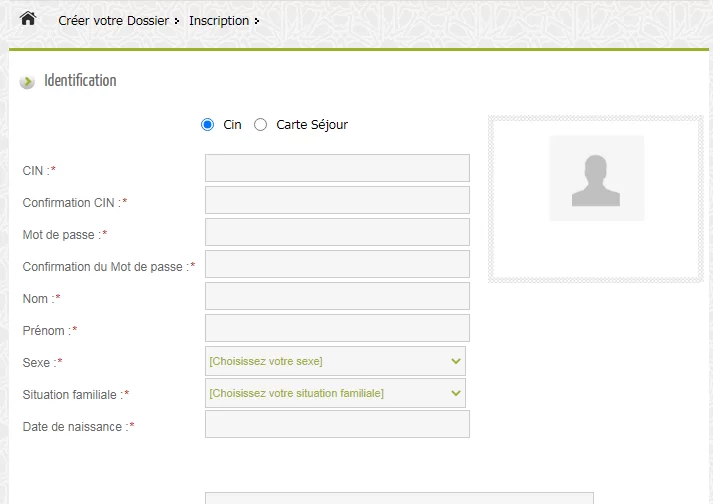Click the Nom text field
Viewport: 713px width, 504px height.
[337, 296]
